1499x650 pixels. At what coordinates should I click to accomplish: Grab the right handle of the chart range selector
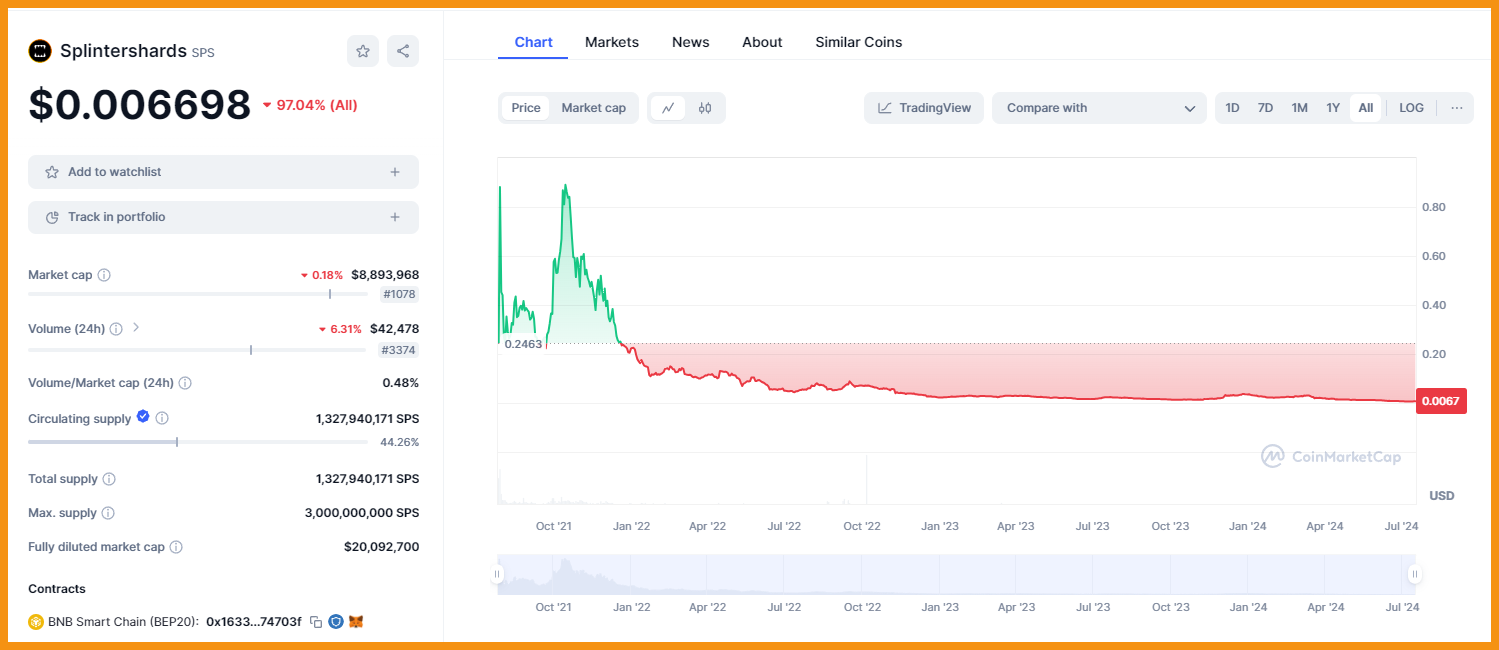(x=1415, y=575)
